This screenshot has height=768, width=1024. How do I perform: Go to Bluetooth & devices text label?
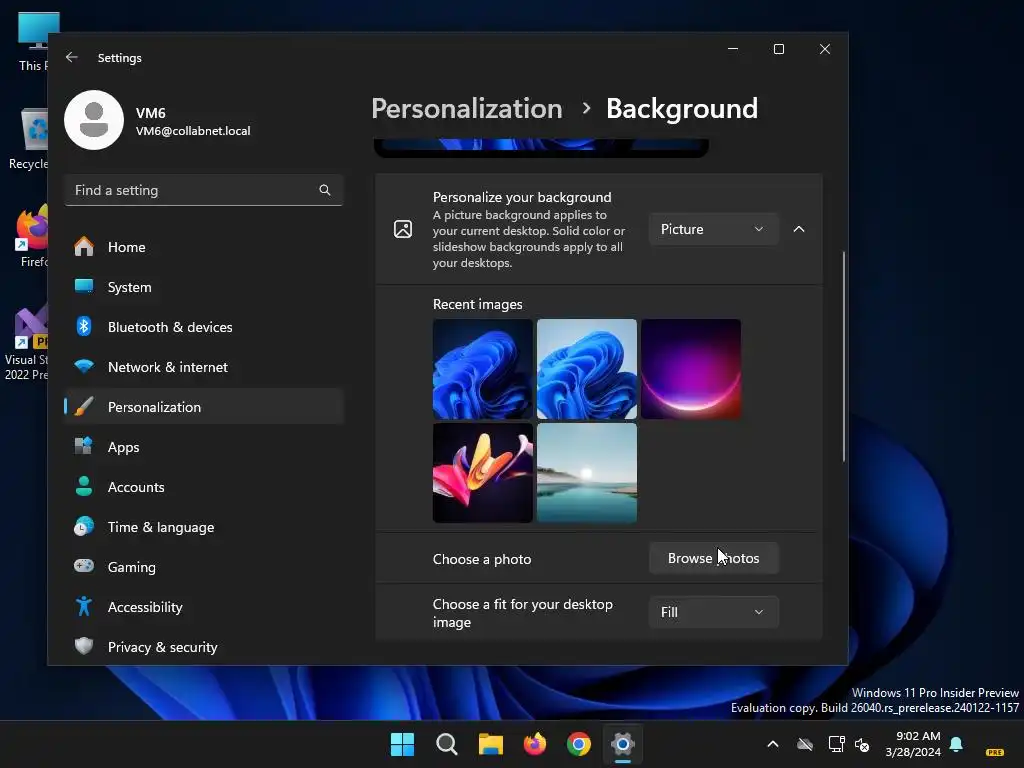170,327
